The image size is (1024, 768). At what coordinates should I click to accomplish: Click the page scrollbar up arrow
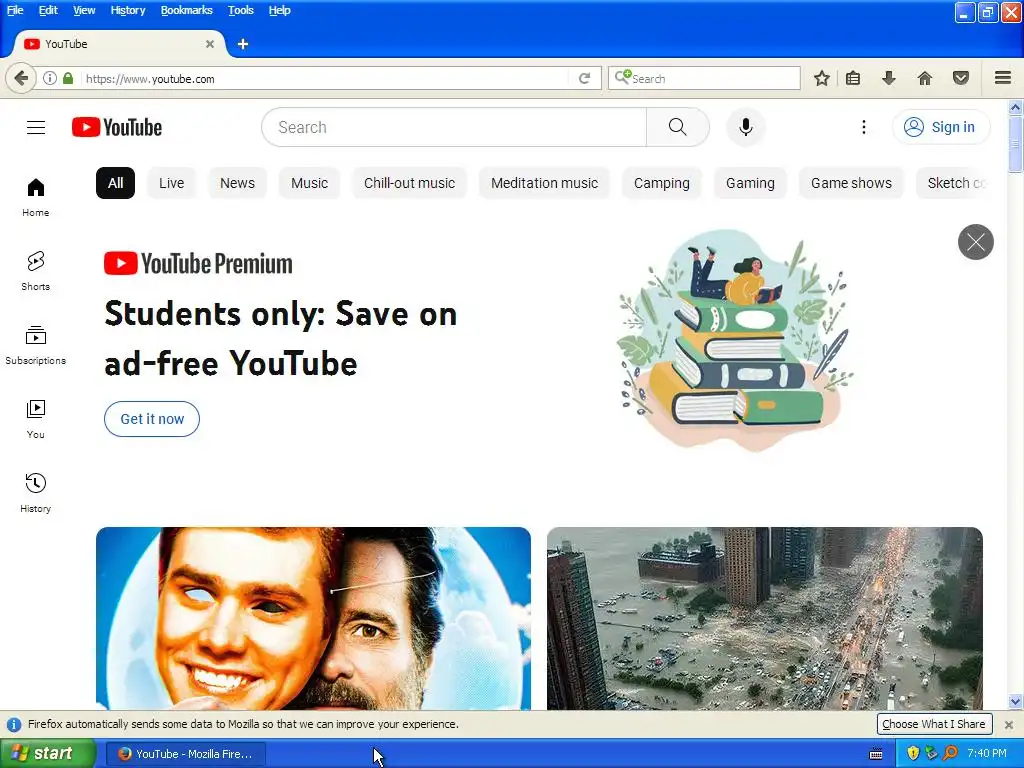(1016, 107)
